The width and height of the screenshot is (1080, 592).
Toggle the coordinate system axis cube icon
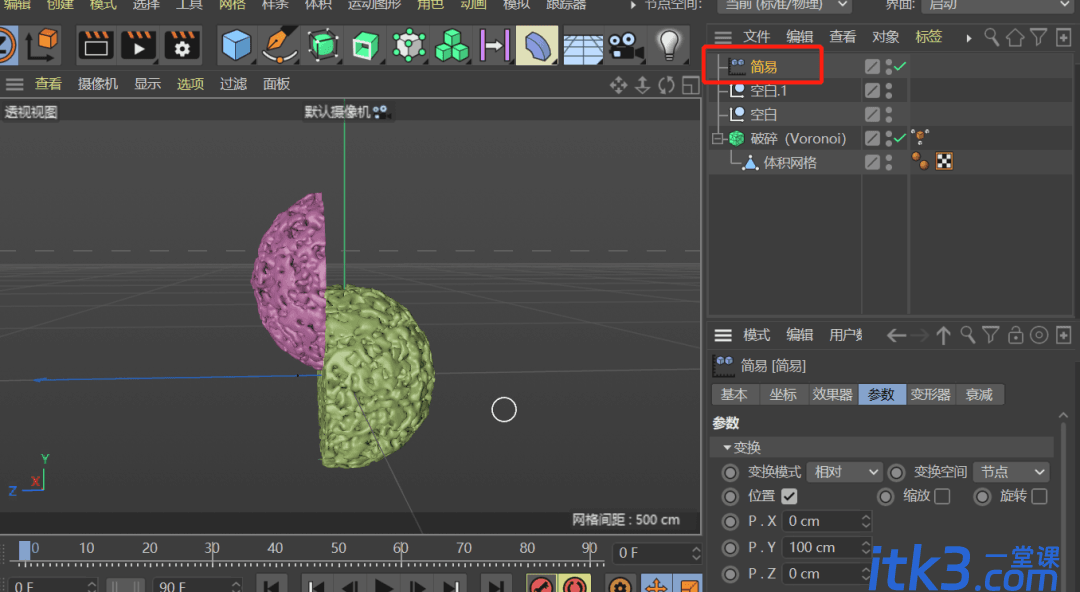pyautogui.click(x=43, y=45)
